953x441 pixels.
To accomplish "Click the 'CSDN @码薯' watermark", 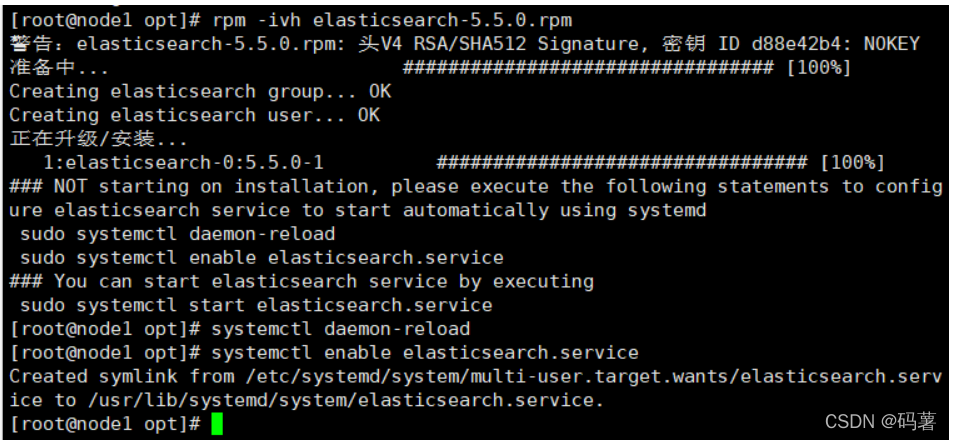I will pos(881,422).
